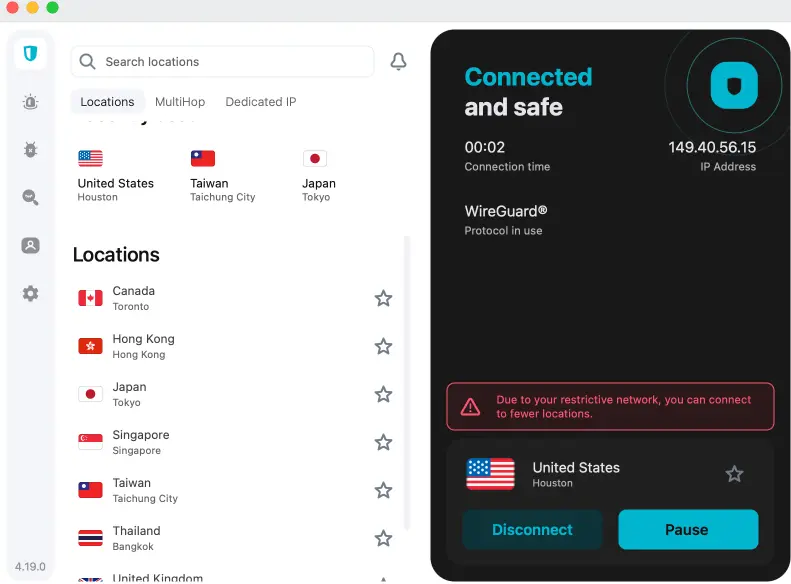Click the locations list scrollbar
The image size is (791, 584).
407,383
